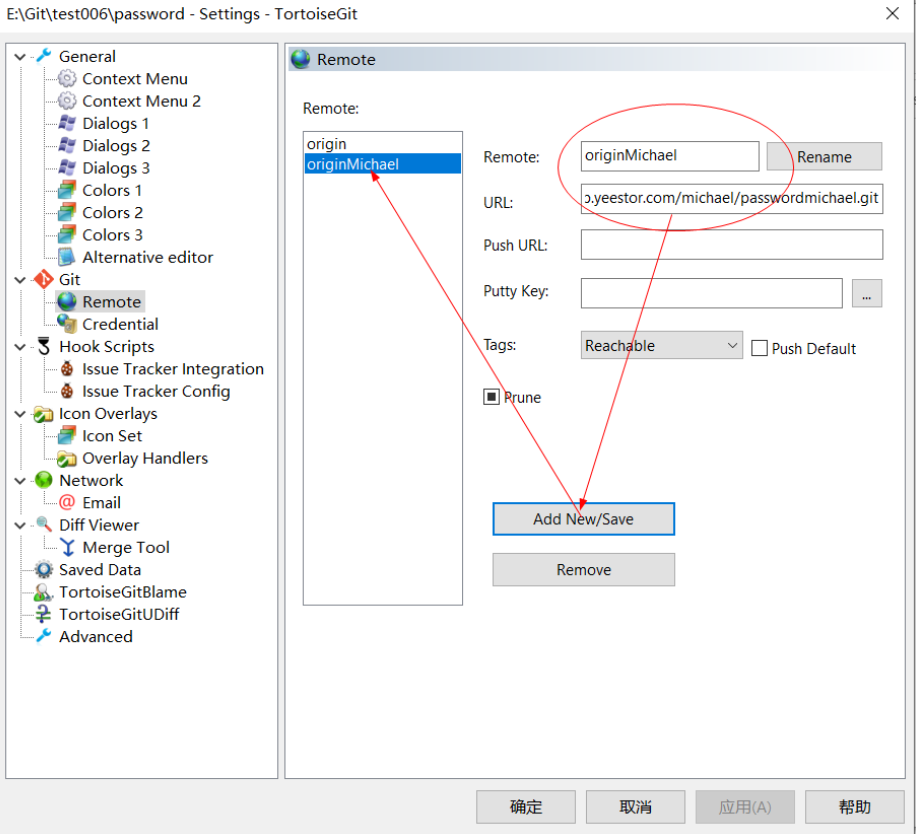Click the Advanced wrench icon
This screenshot has height=834, width=916.
click(44, 636)
